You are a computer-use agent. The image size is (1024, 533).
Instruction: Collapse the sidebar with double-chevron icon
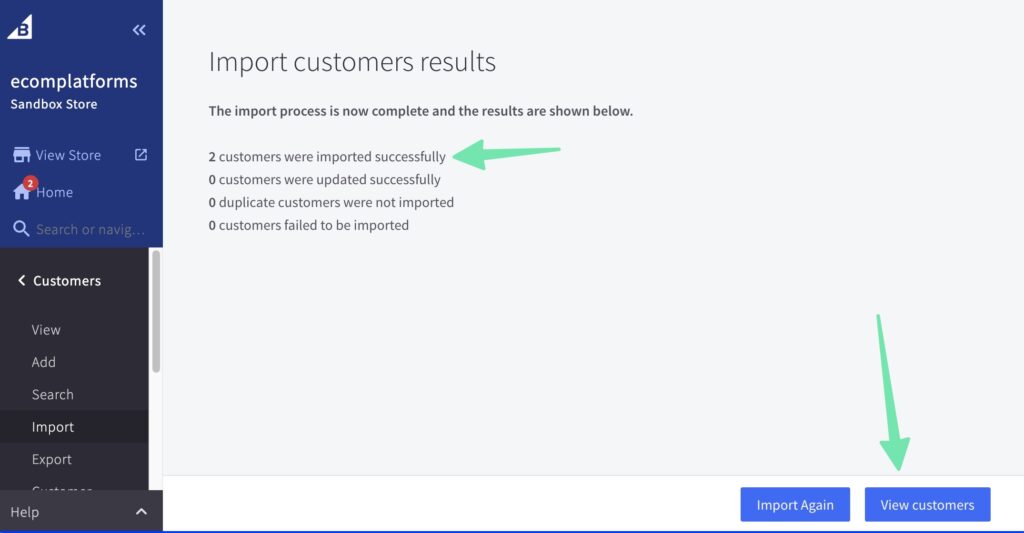(139, 30)
